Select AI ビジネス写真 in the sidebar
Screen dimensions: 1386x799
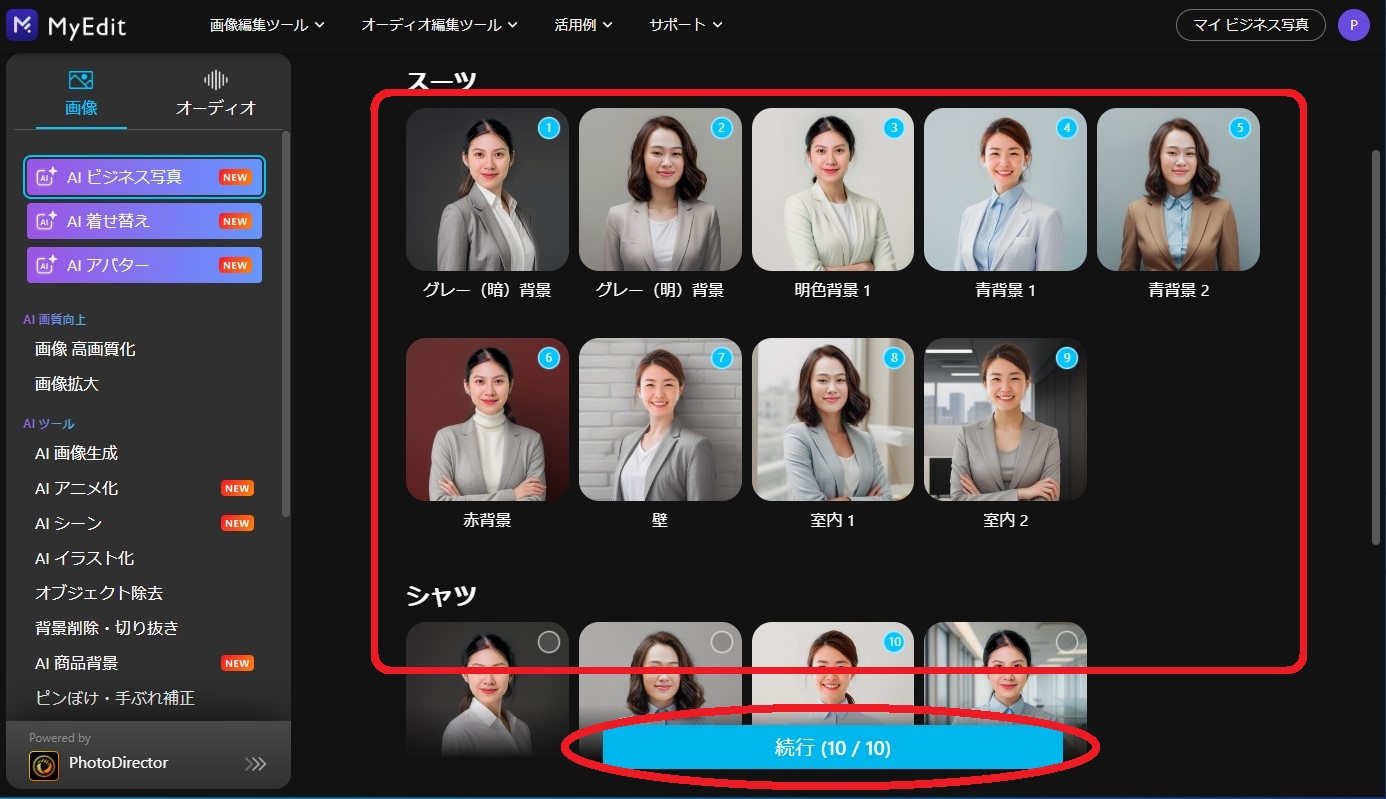coord(145,177)
